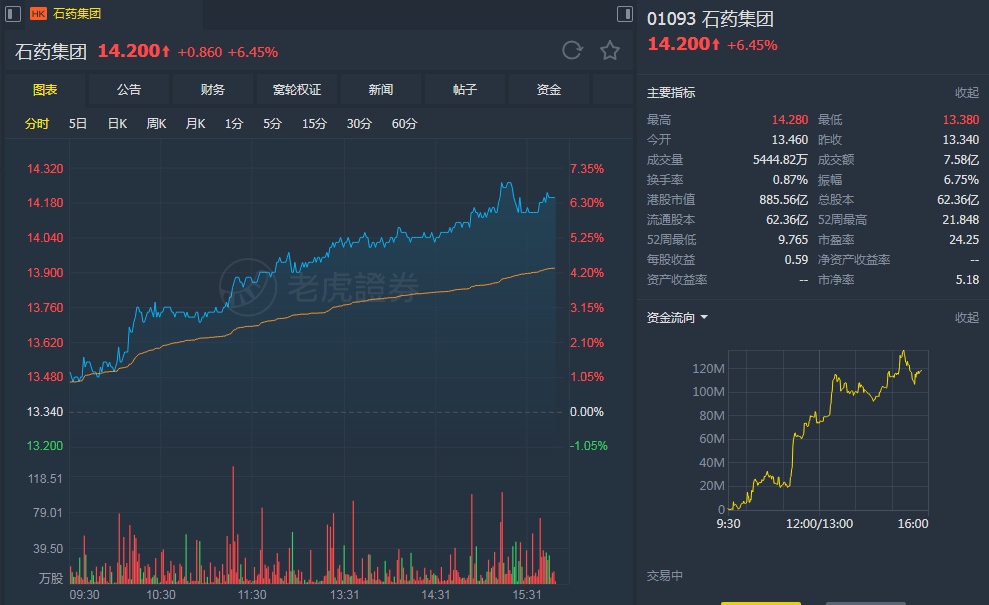Toggle the left sidebar panel icon
Screen dimensions: 989x605
pyautogui.click(x=13, y=13)
